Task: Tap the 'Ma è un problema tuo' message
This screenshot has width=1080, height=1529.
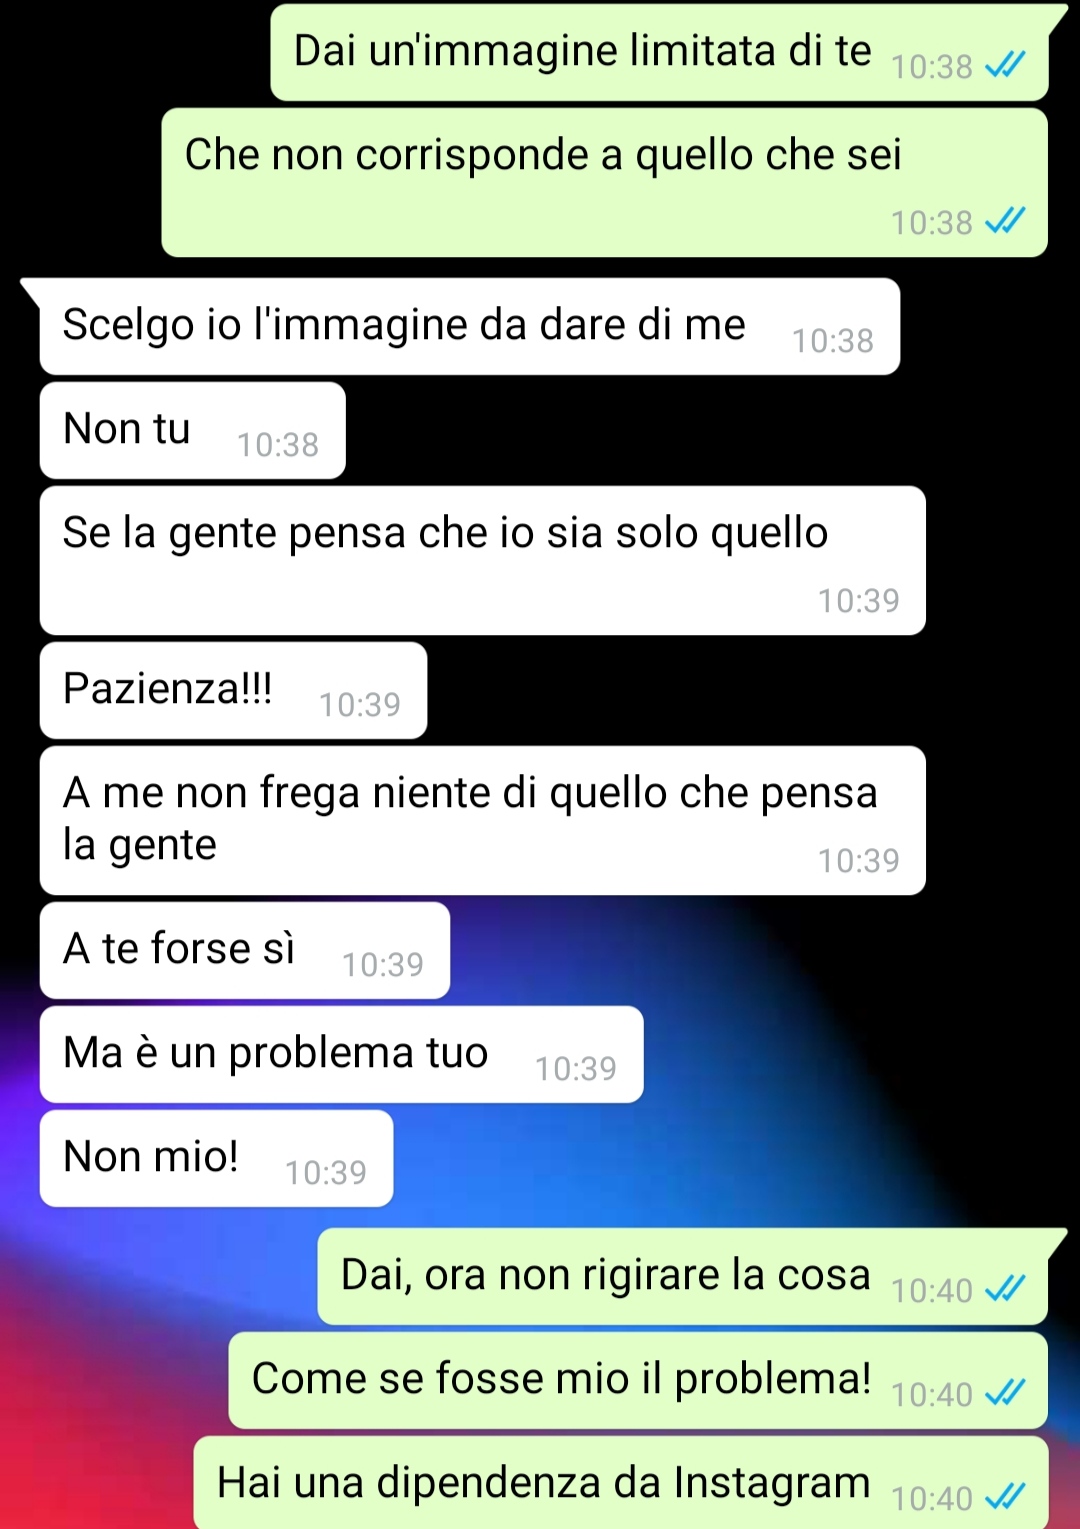Action: point(342,1055)
